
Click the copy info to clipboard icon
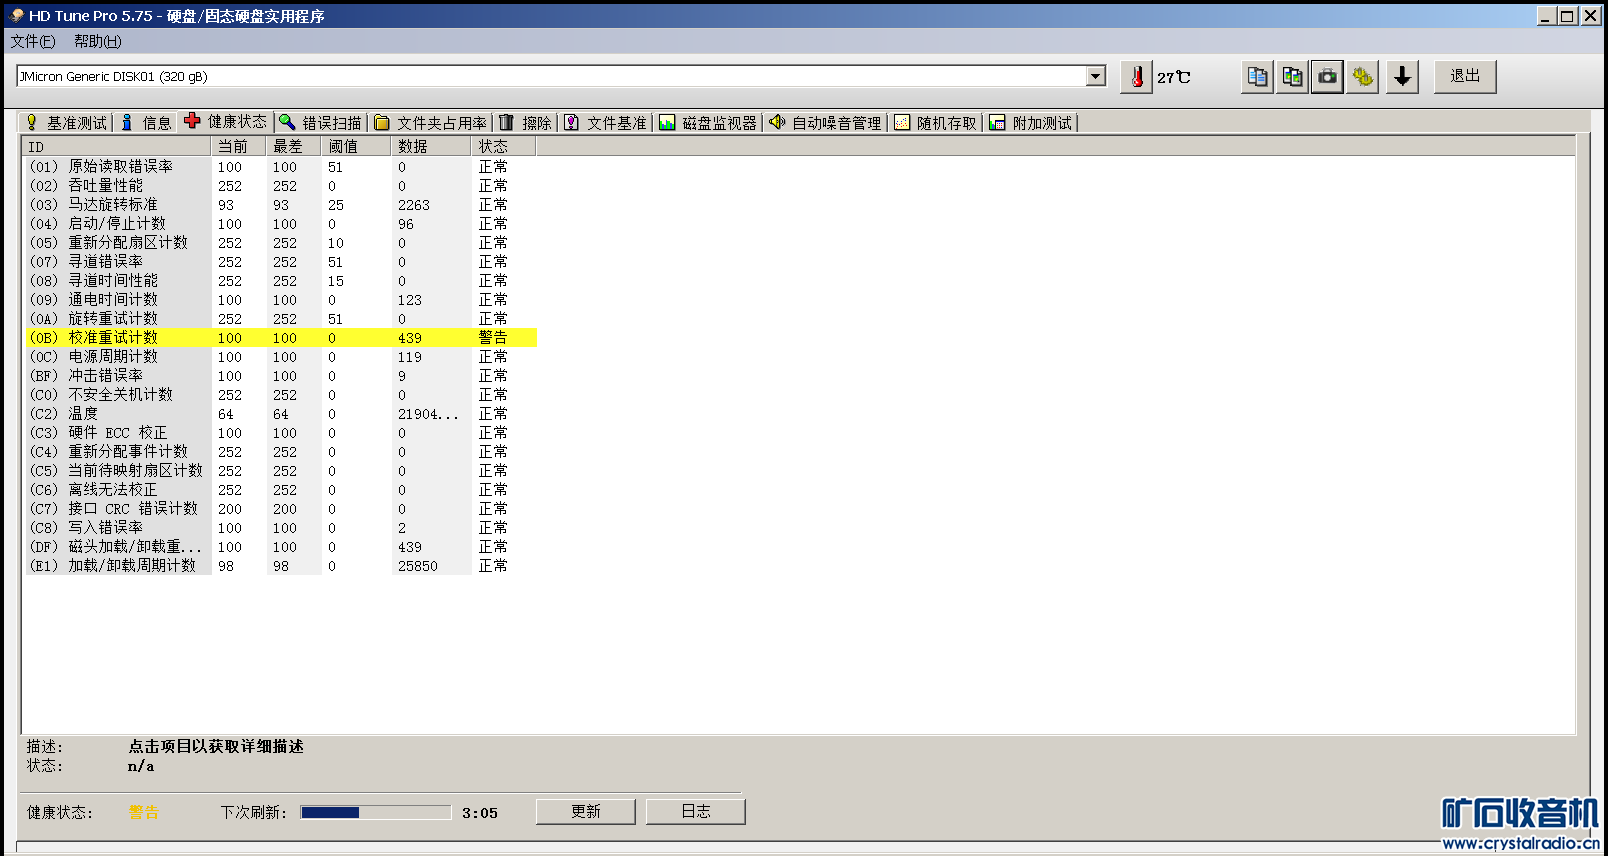pos(1258,77)
